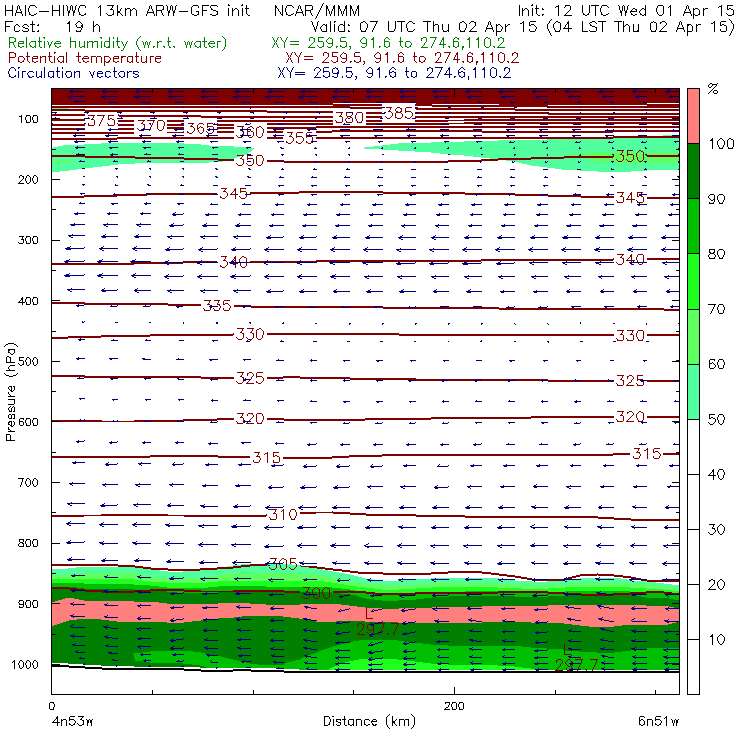Click the '100' pressure axis tick label
The height and width of the screenshot is (740, 740).
pos(28,119)
